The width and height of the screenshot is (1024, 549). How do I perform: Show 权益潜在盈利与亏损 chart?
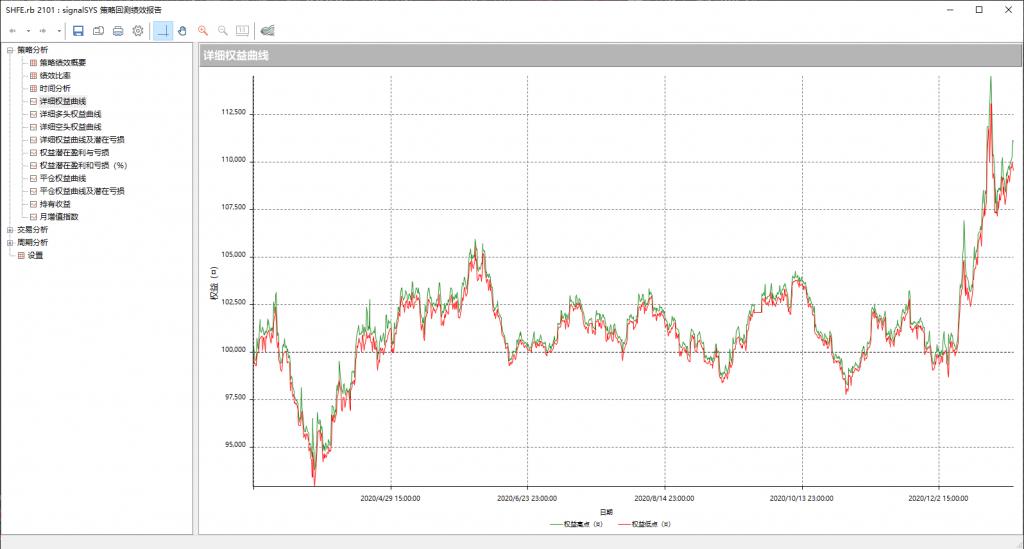pyautogui.click(x=74, y=153)
